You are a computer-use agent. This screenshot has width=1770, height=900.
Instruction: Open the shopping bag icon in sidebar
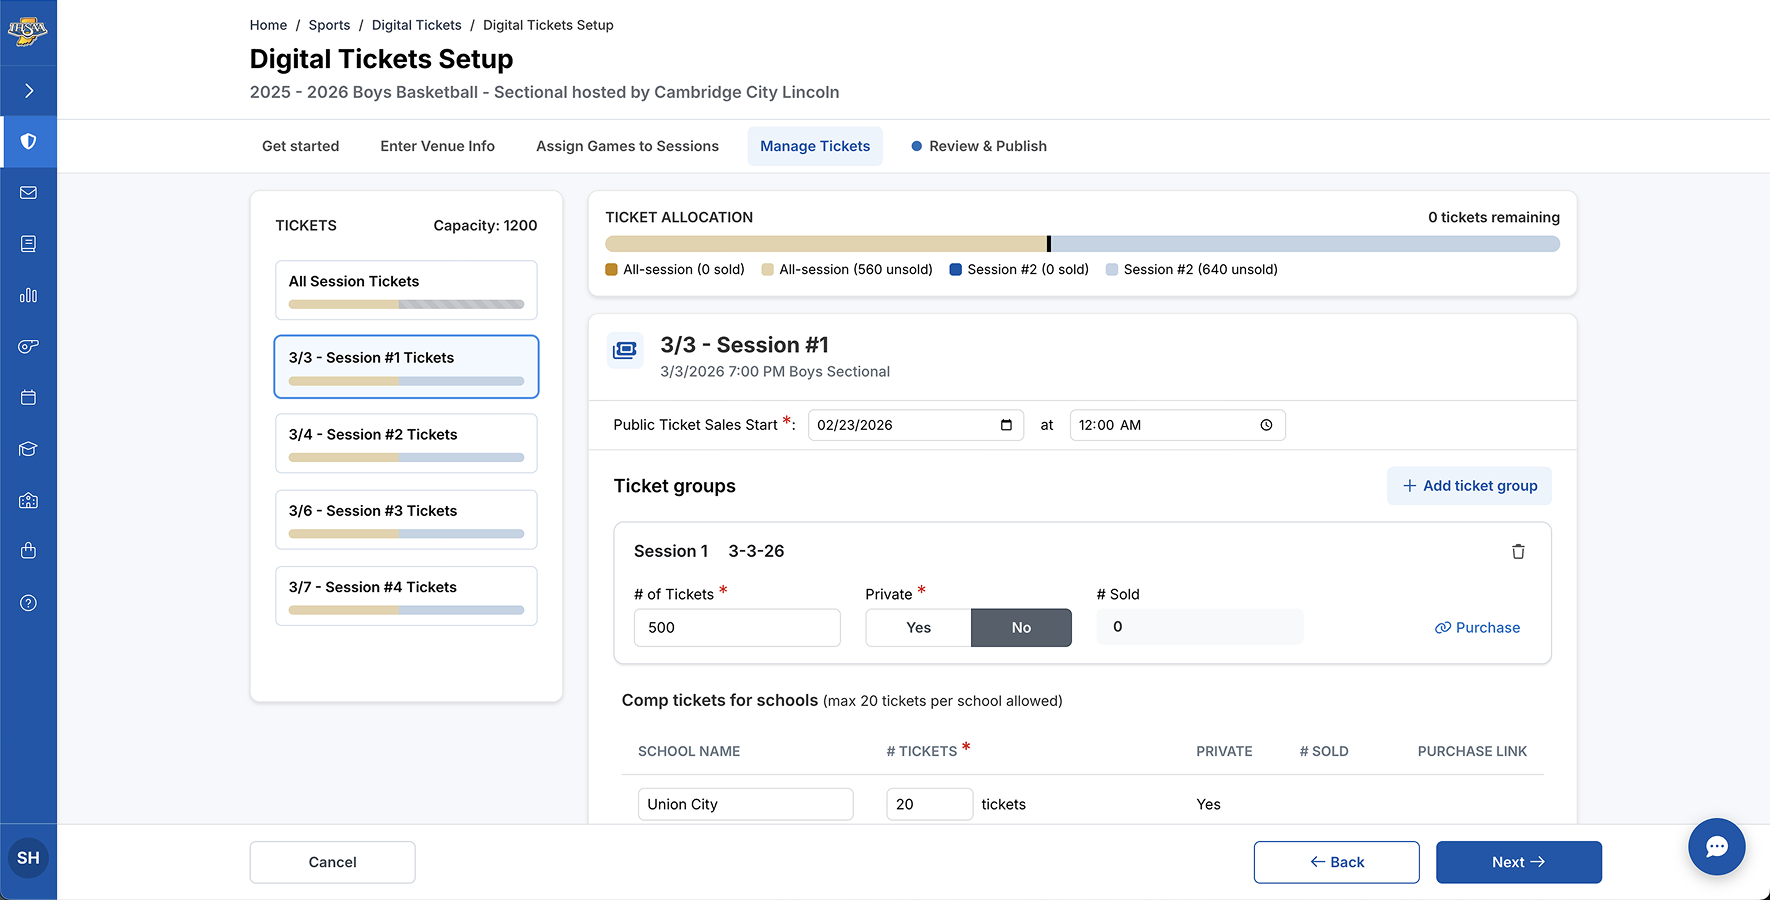[x=29, y=551]
